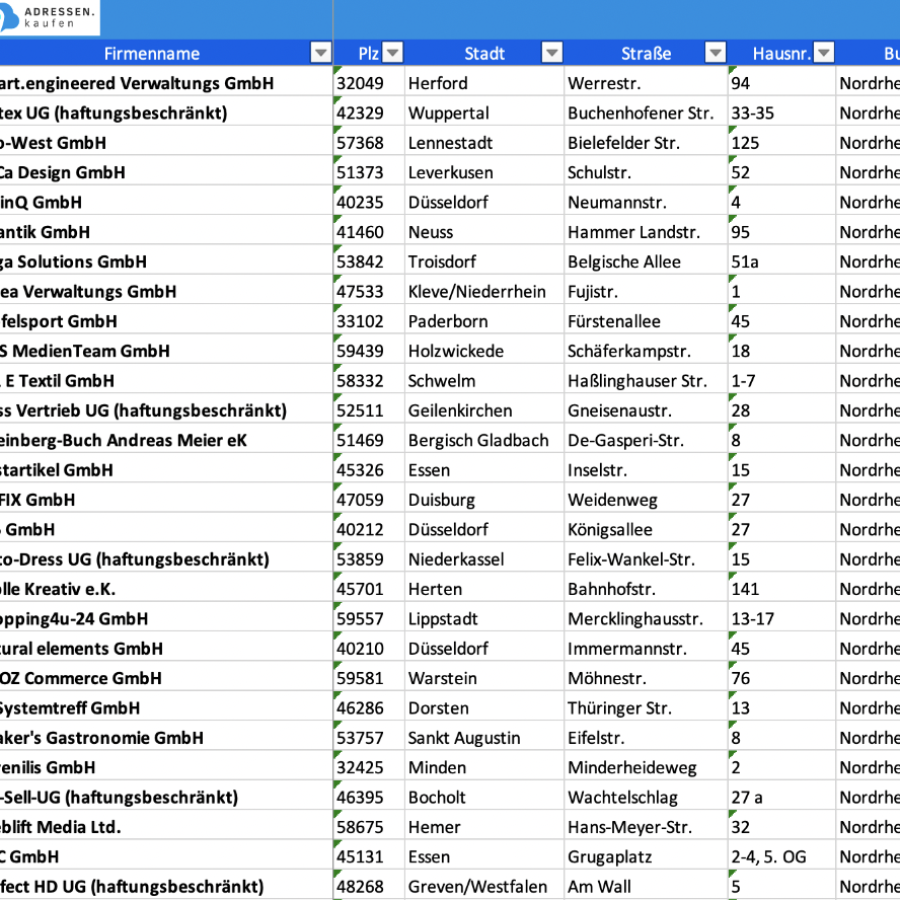Select the Herford city cell
Viewport: 900px width, 900px height.
[x=484, y=83]
